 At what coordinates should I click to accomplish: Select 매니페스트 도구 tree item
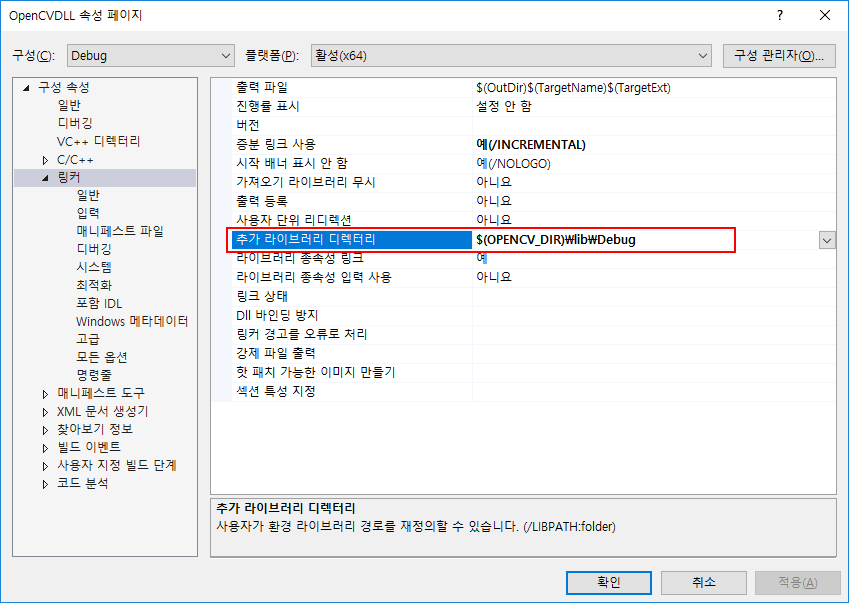[x=101, y=393]
